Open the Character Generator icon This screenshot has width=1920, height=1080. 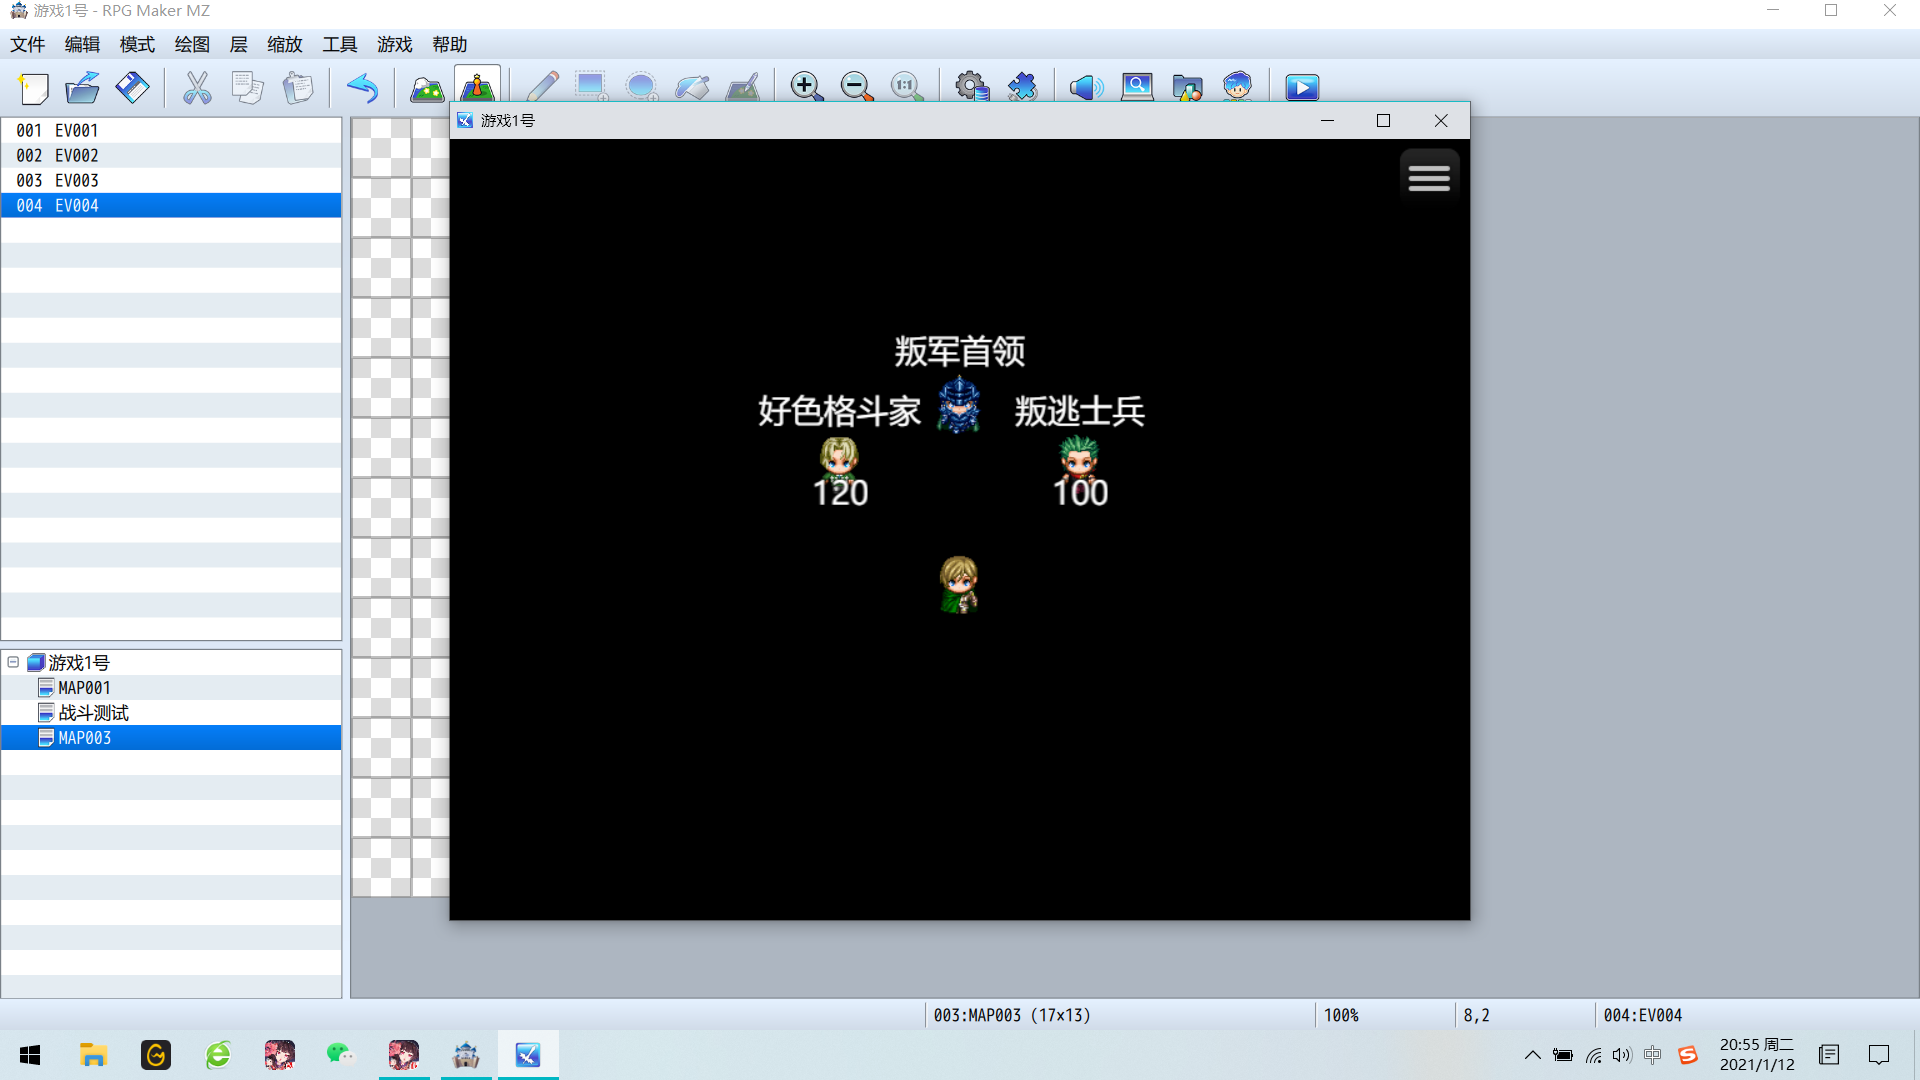coord(1237,88)
